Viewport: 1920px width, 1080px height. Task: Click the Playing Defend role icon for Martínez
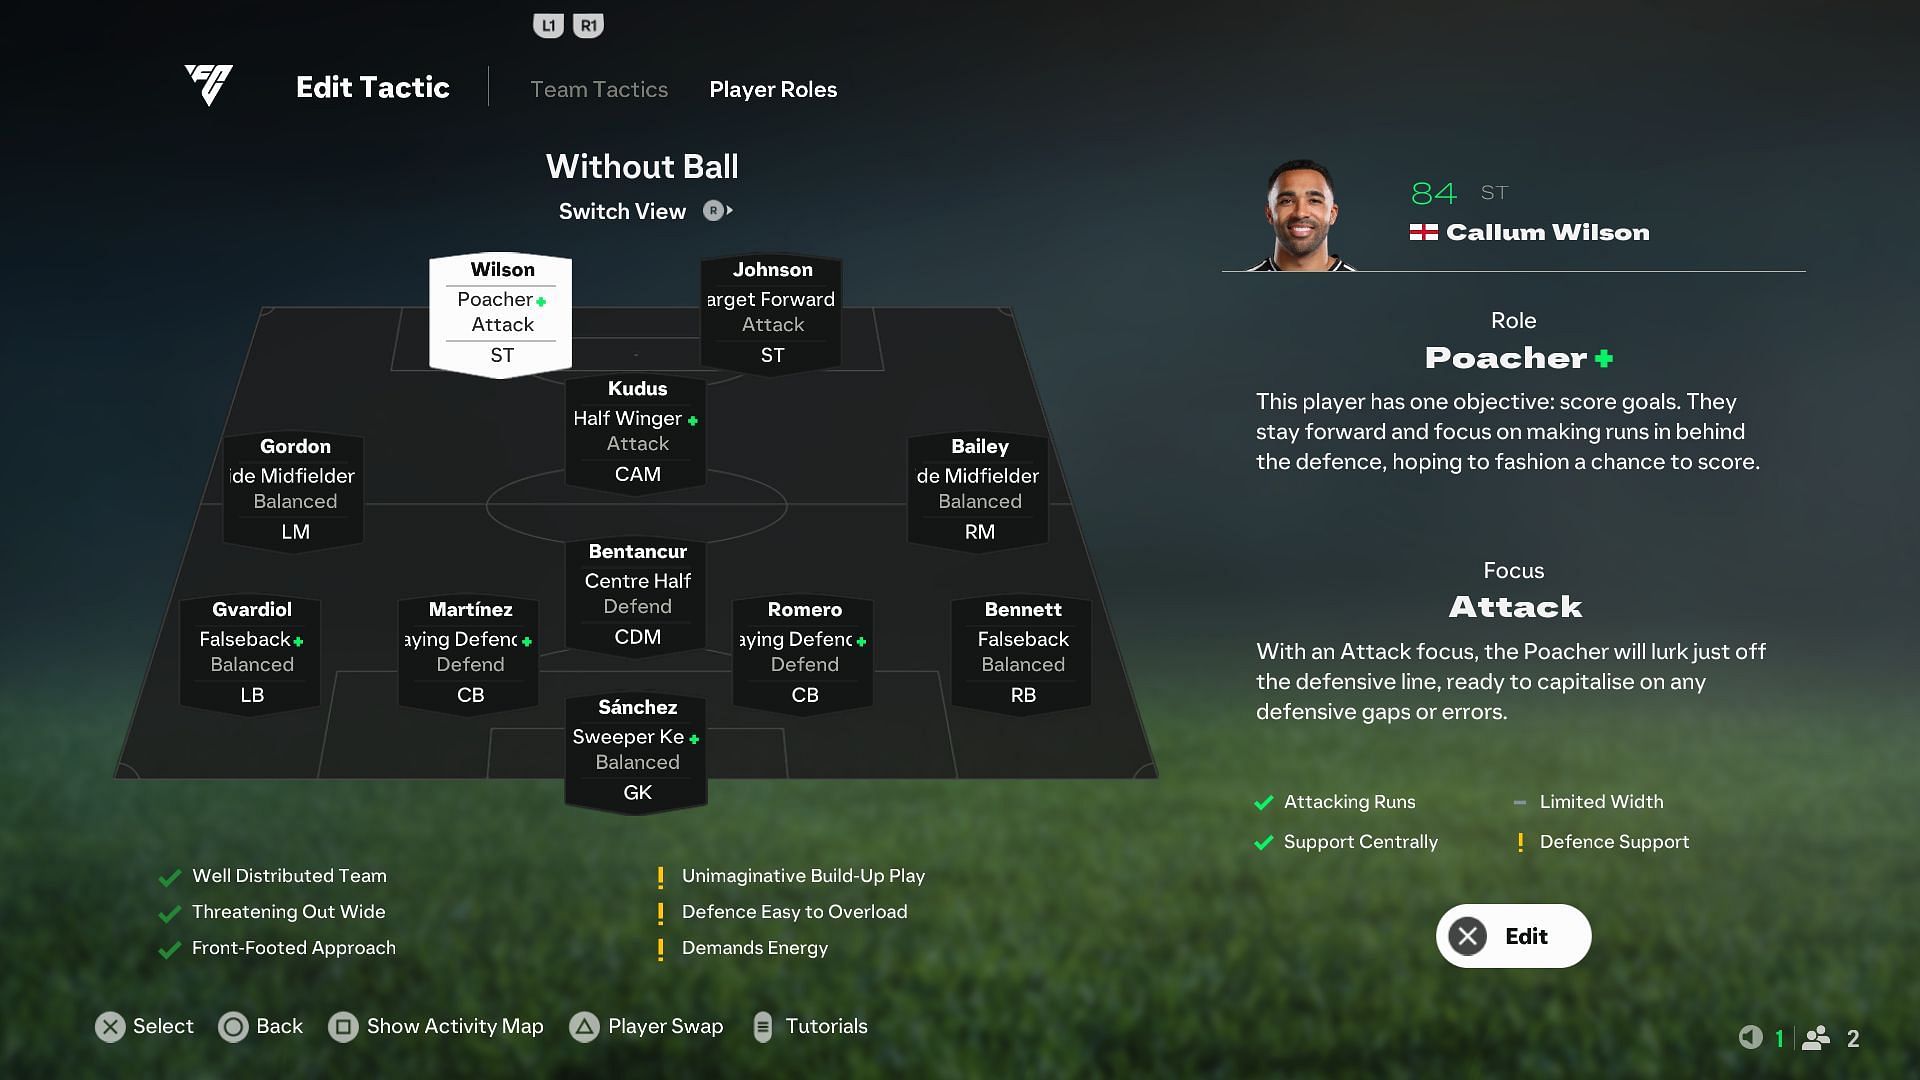coord(526,638)
